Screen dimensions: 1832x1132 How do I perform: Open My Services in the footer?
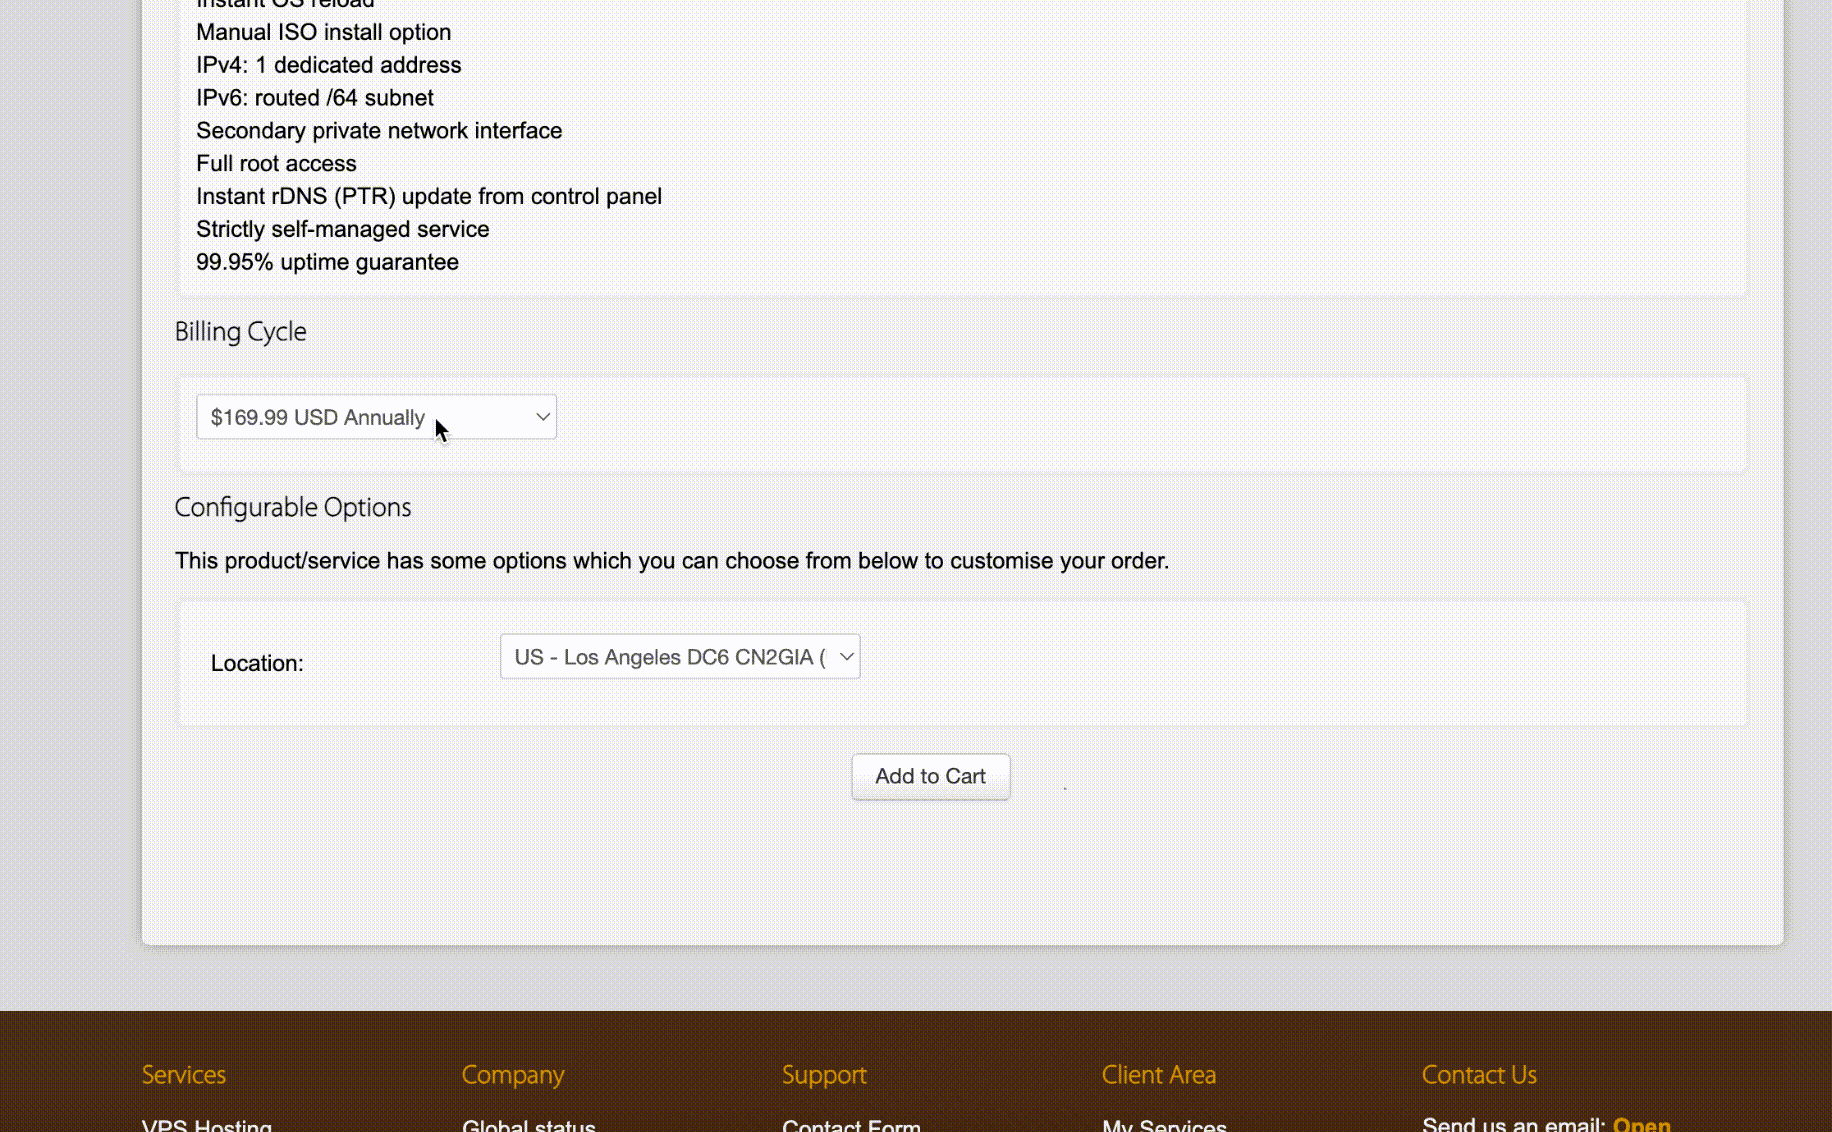tap(1164, 1124)
